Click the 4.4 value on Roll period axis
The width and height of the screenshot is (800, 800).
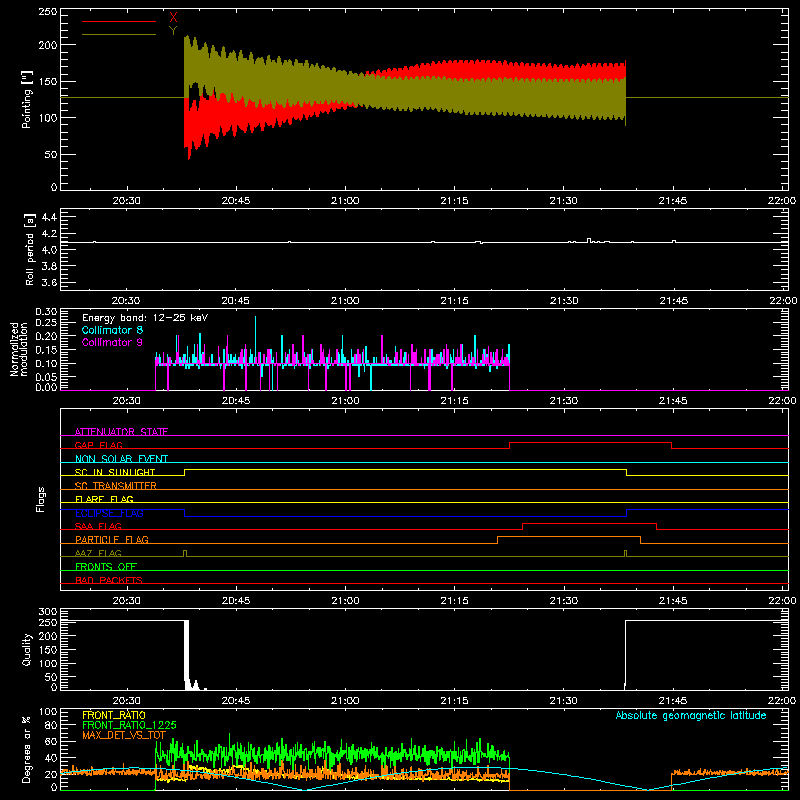49,217
